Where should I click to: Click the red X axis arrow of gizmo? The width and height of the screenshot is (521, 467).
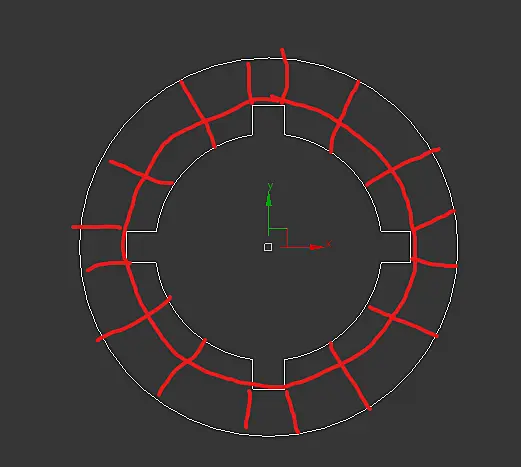pyautogui.click(x=316, y=247)
